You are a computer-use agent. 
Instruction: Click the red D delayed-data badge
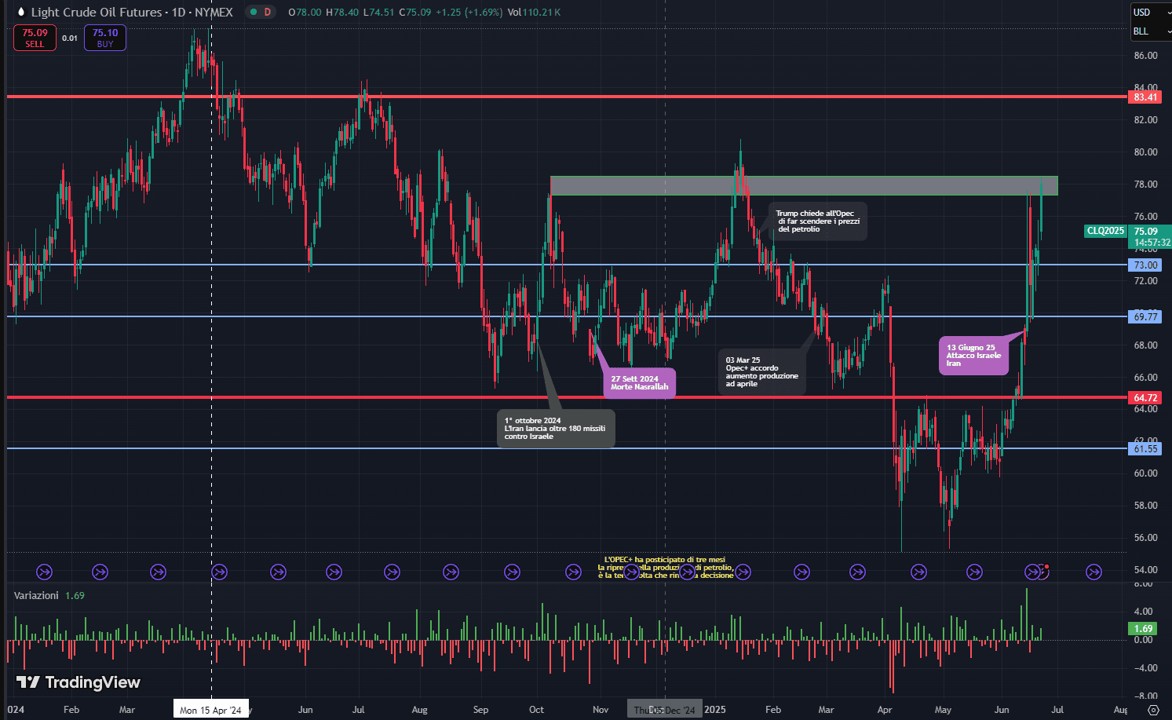pyautogui.click(x=268, y=12)
